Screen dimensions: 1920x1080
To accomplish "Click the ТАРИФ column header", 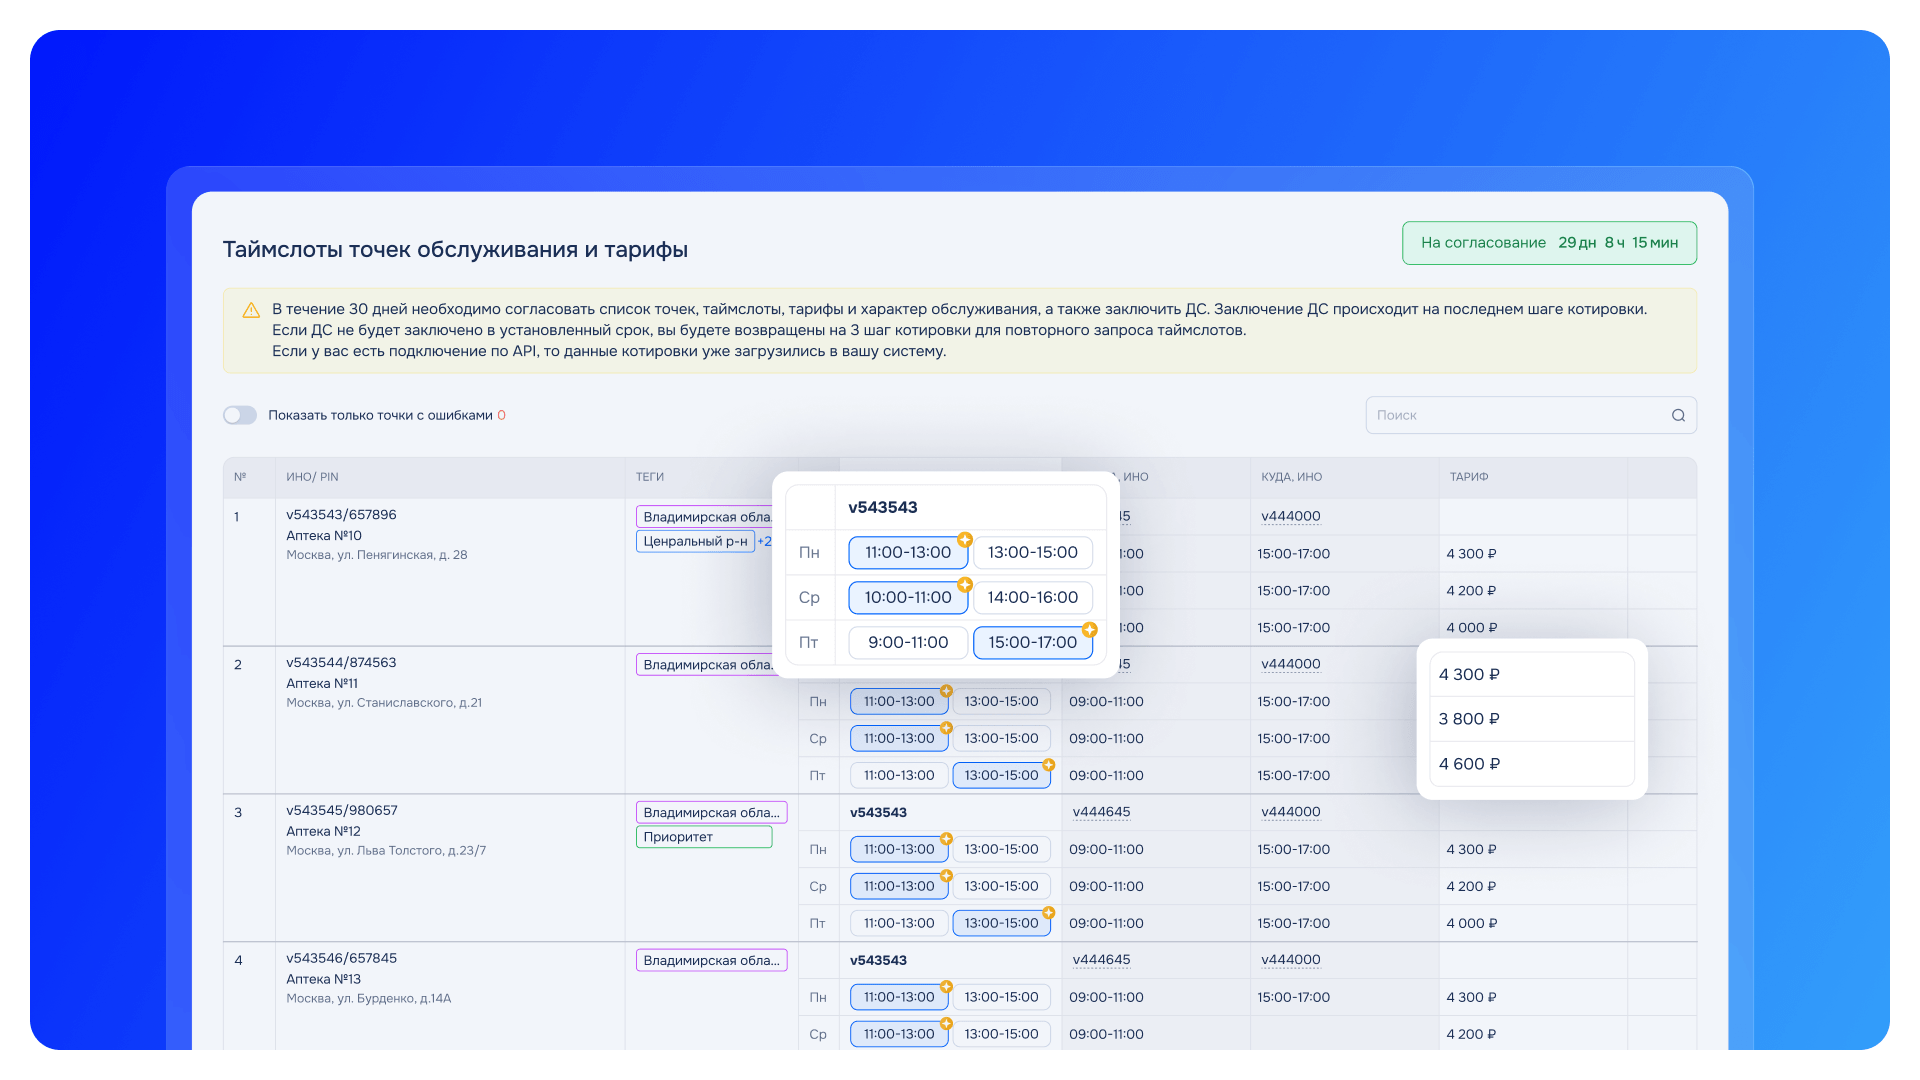I will tap(1468, 477).
